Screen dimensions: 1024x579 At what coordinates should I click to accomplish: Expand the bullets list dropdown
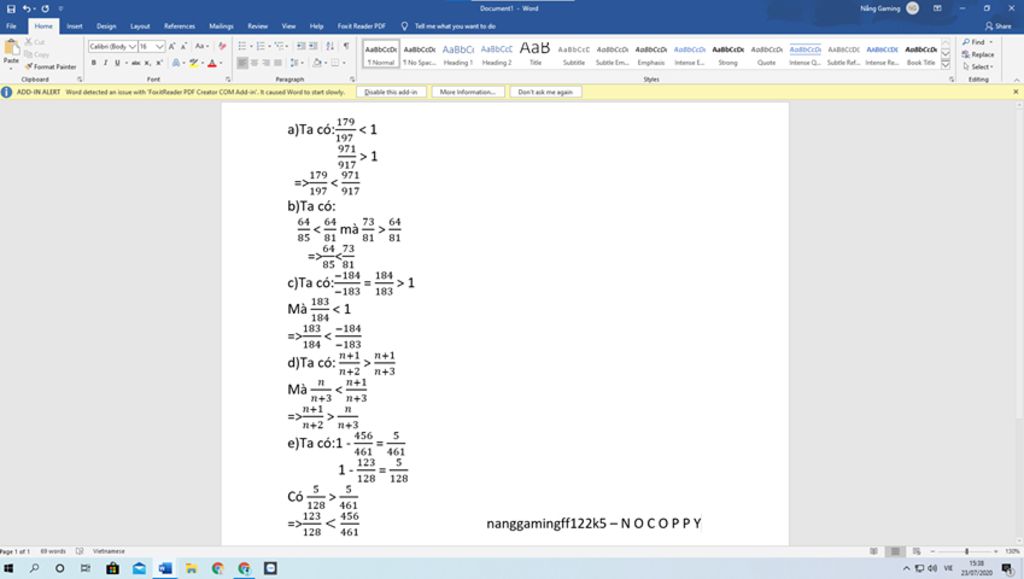point(251,46)
